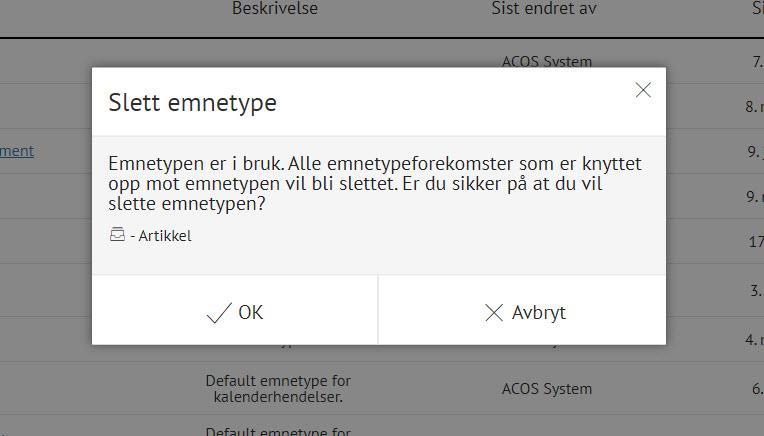This screenshot has height=436, width=764.
Task: Click the date cell starting with 7
Action: 757,61
